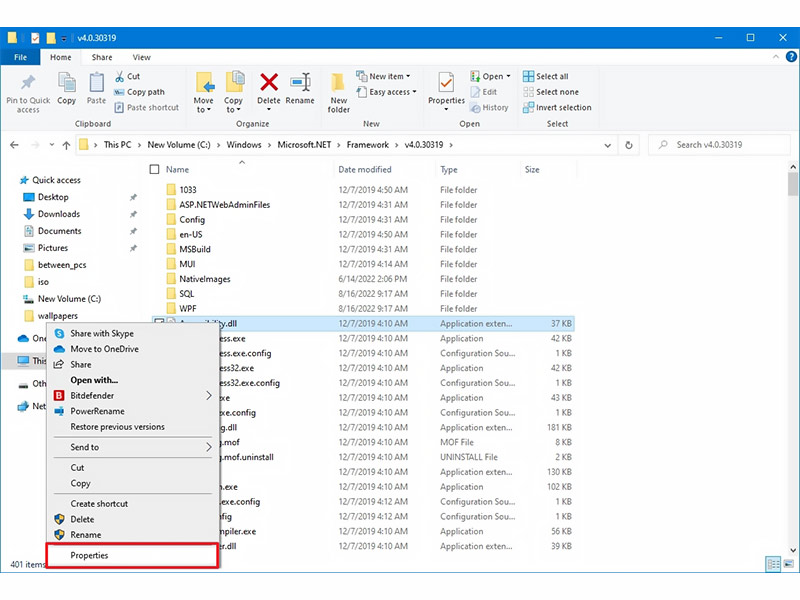Toggle the checkbox on the selected dll row
The width and height of the screenshot is (800, 600).
[x=159, y=323]
